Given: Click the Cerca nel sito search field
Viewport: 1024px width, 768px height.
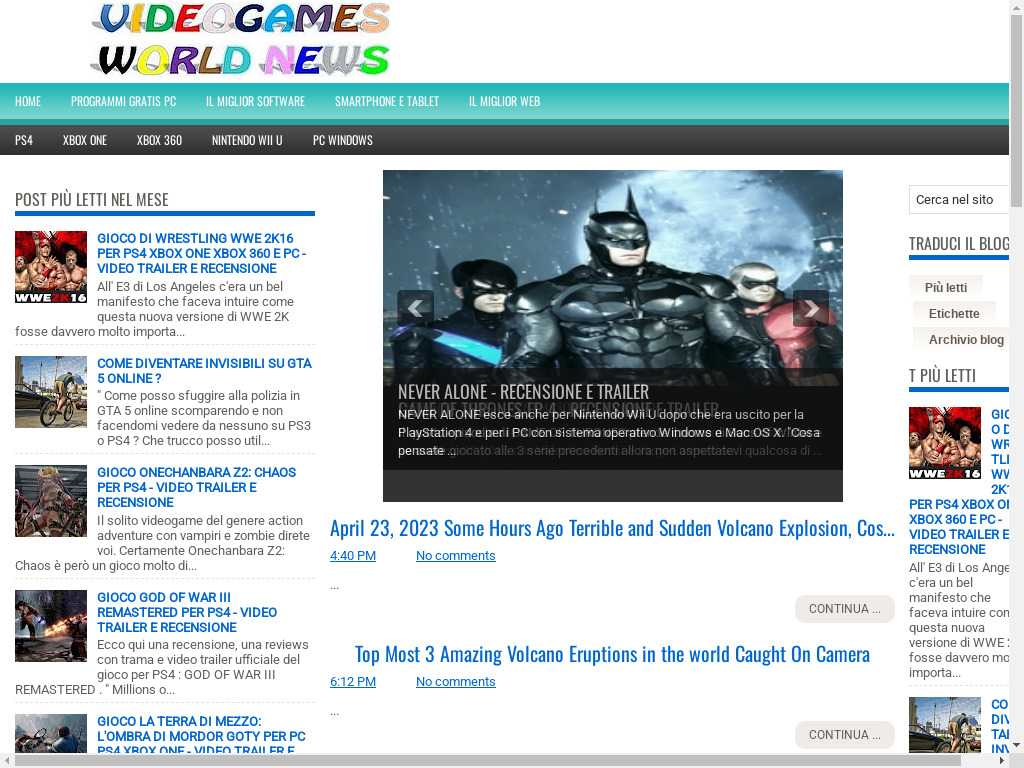Looking at the screenshot, I should point(958,200).
